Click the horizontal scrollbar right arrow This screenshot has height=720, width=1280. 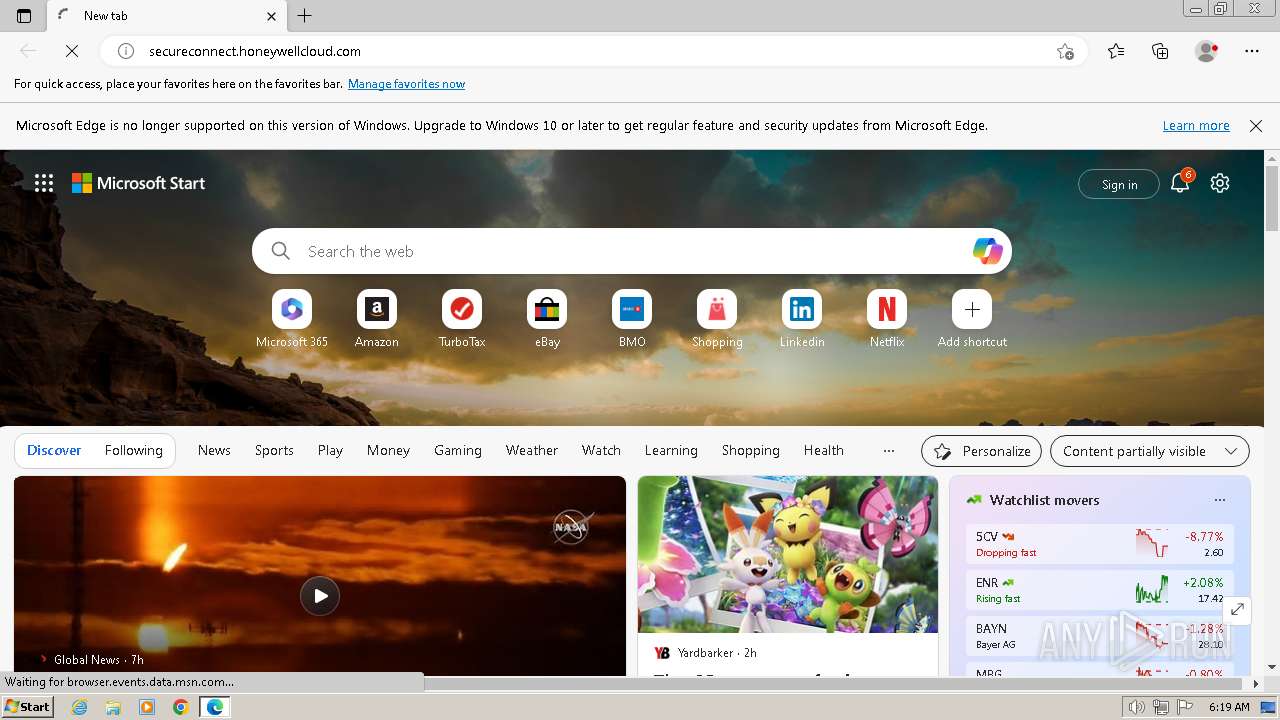click(1256, 684)
